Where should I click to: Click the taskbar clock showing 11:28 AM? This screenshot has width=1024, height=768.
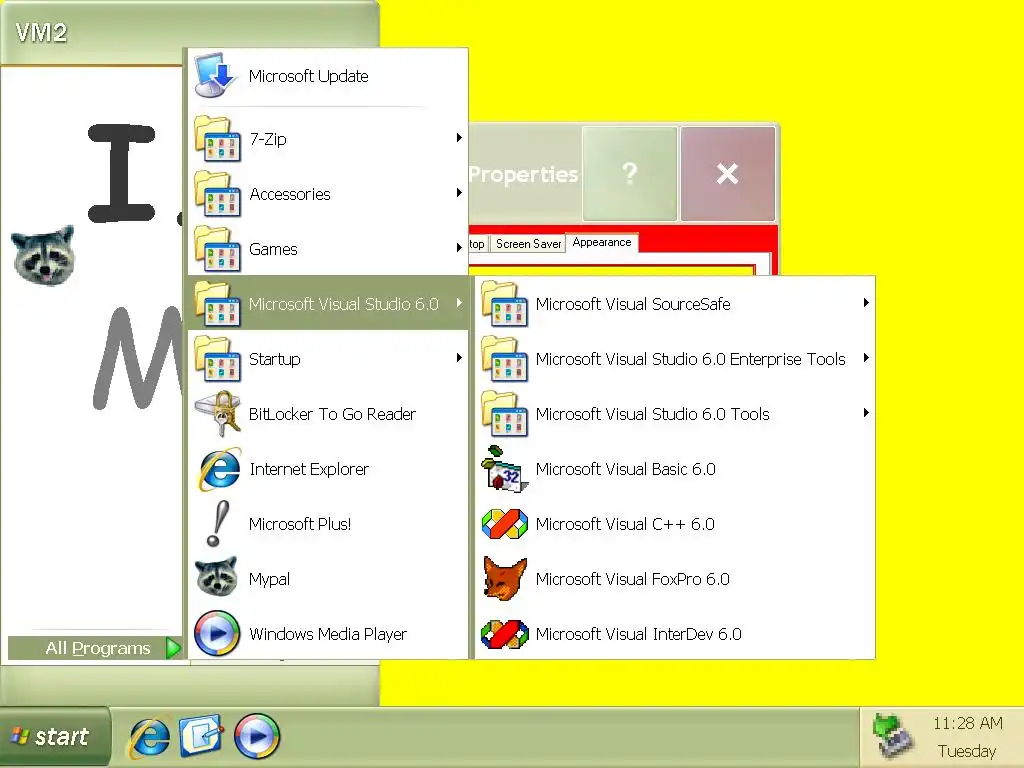tap(967, 724)
